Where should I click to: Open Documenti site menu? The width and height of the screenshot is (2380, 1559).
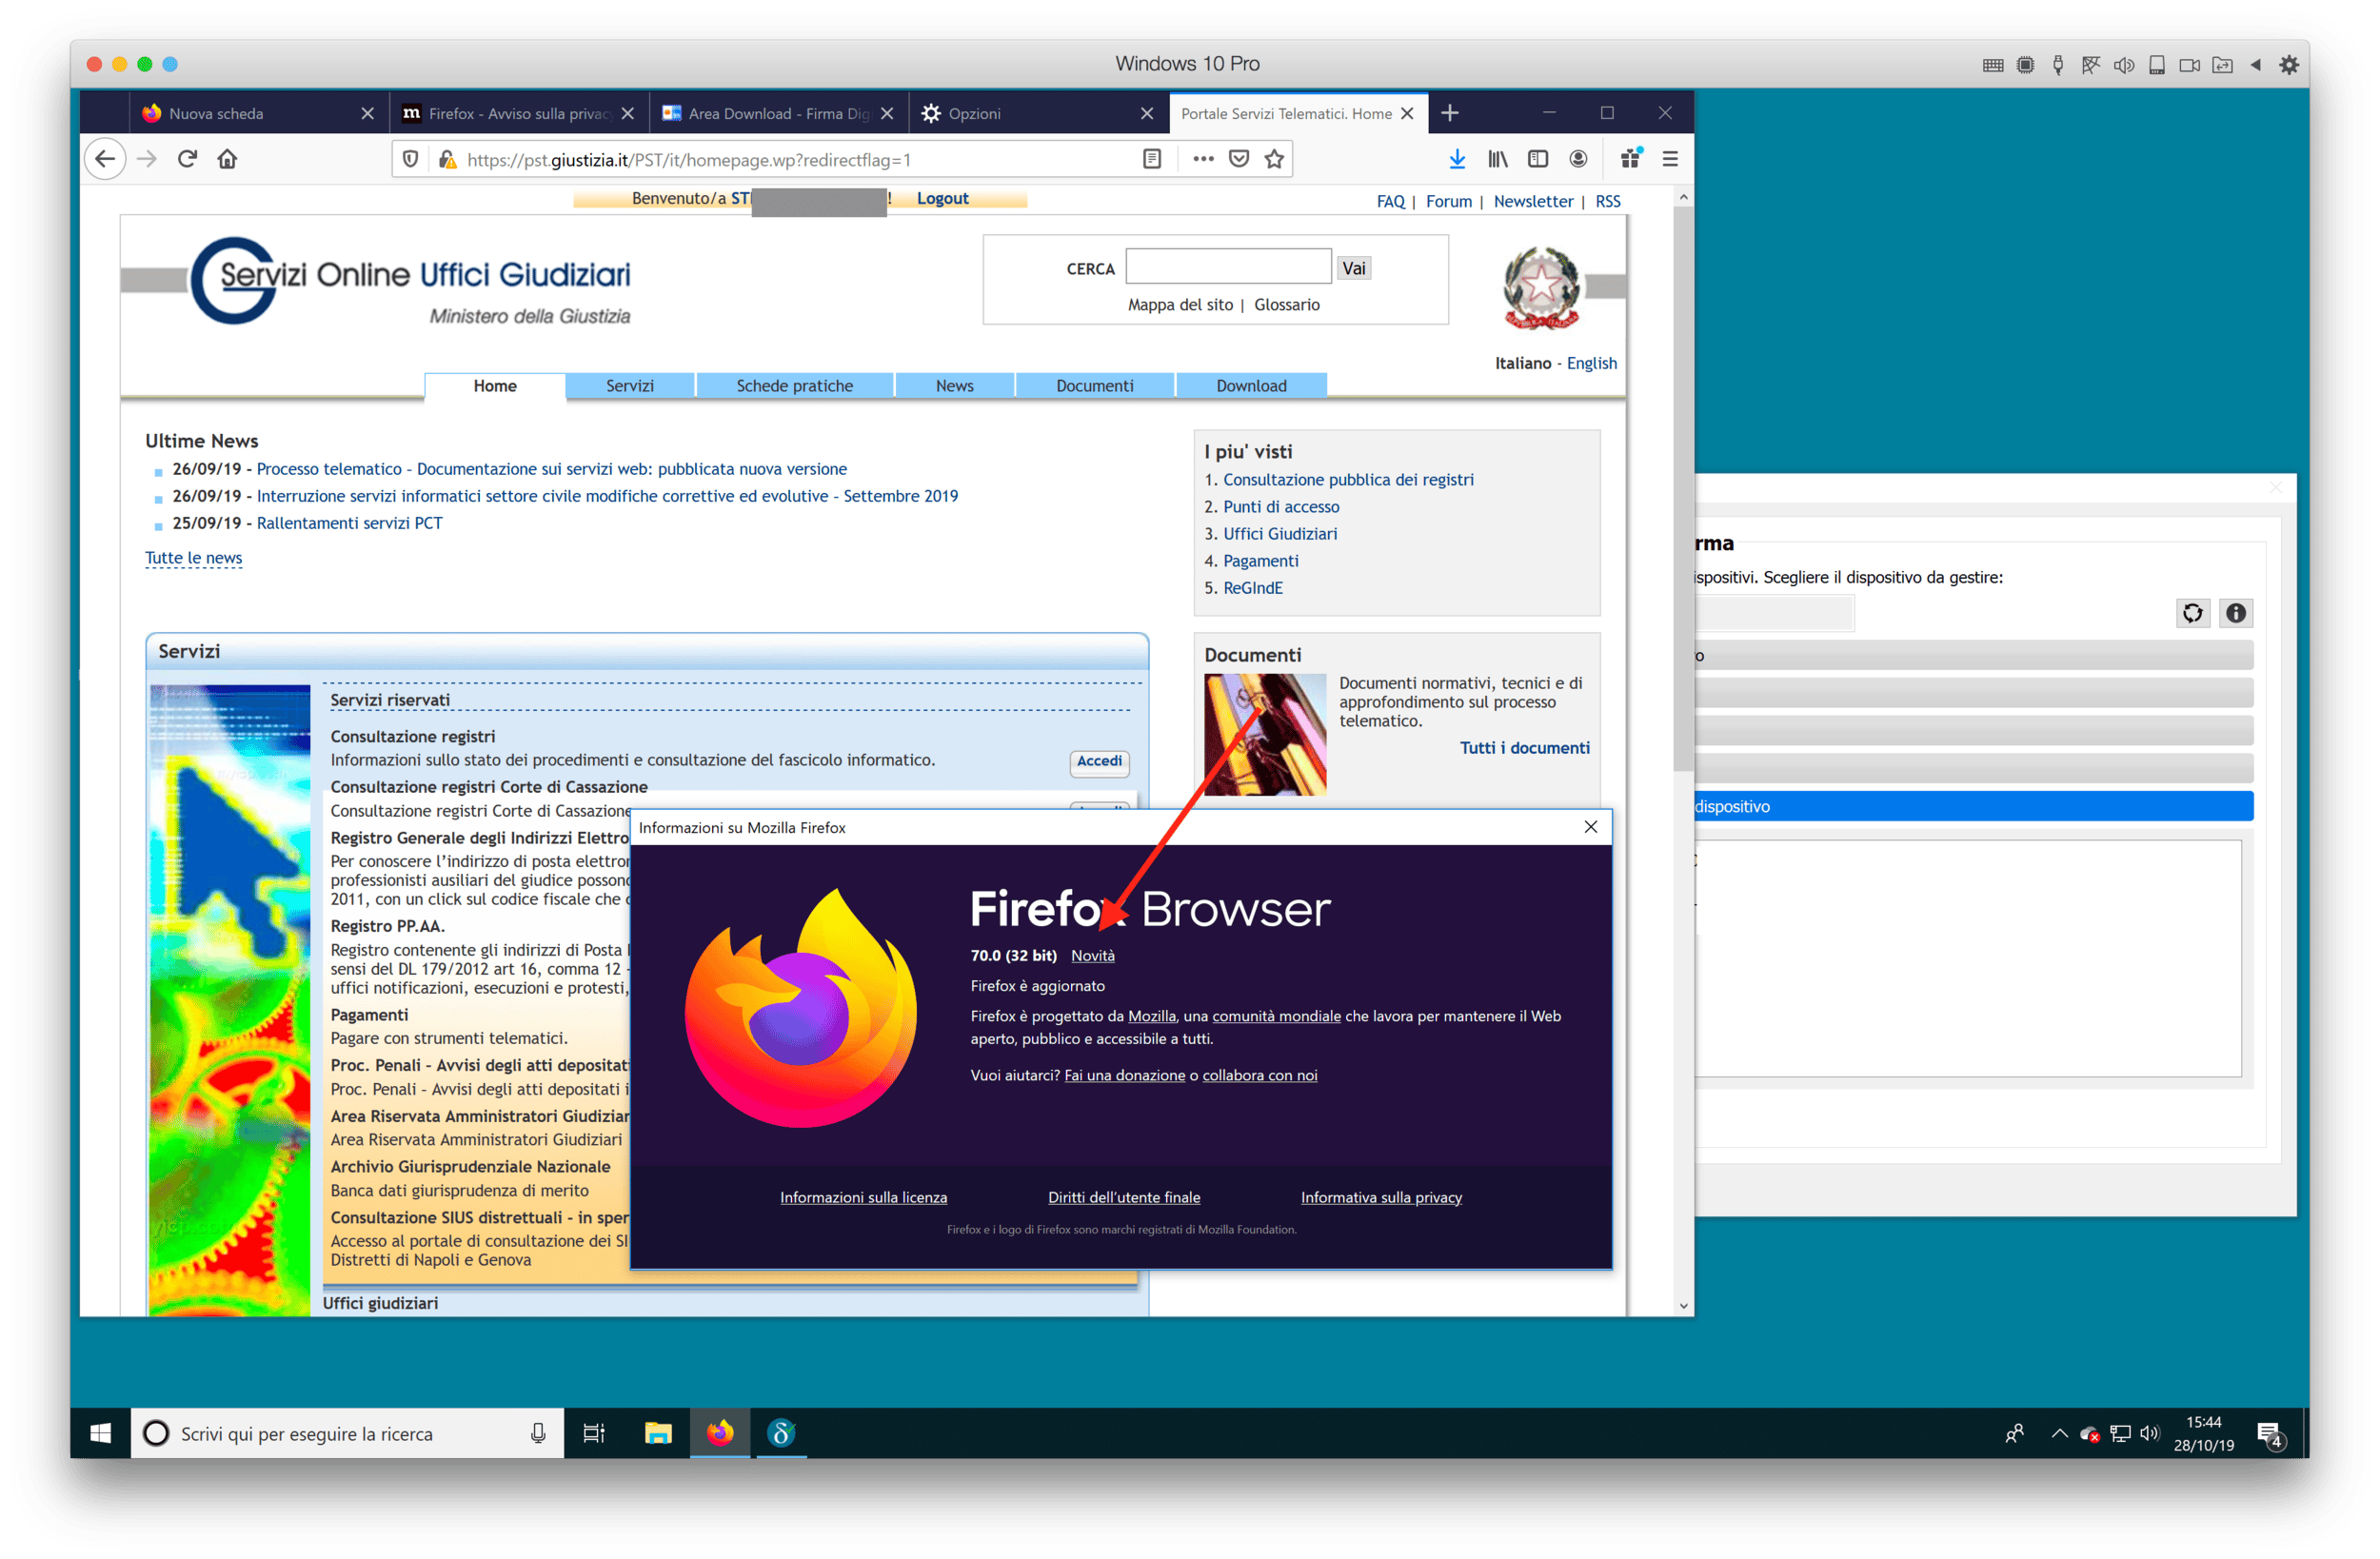point(1094,385)
